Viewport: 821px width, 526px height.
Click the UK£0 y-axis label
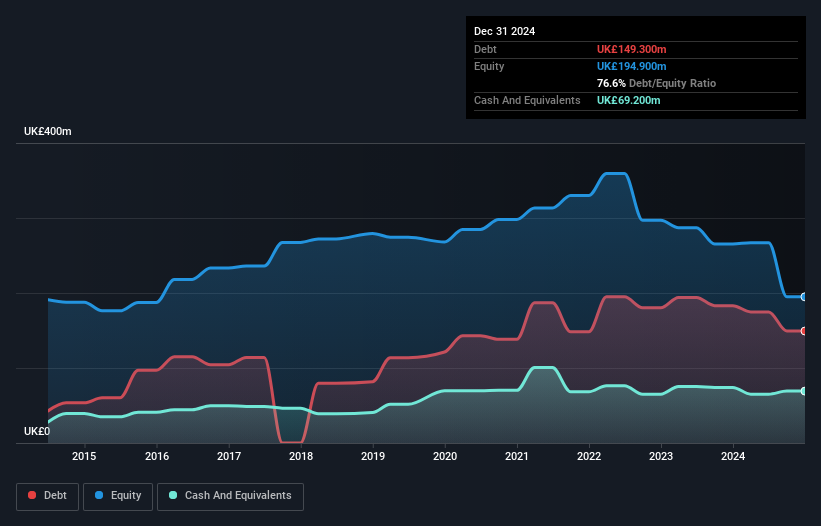click(37, 431)
